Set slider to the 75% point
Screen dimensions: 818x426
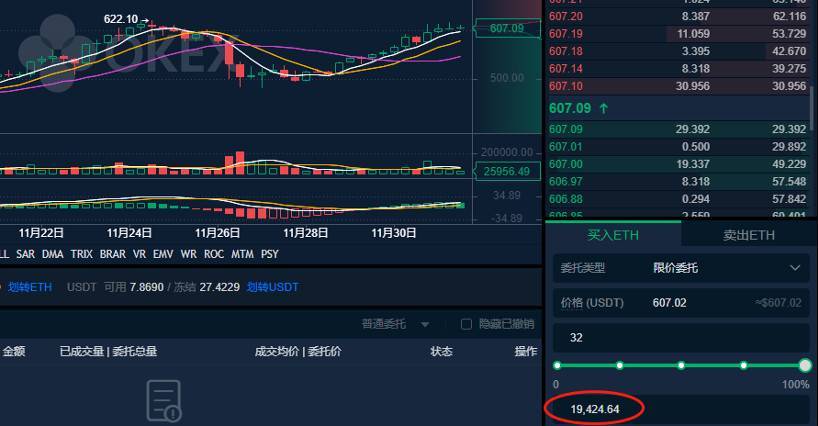[743, 366]
